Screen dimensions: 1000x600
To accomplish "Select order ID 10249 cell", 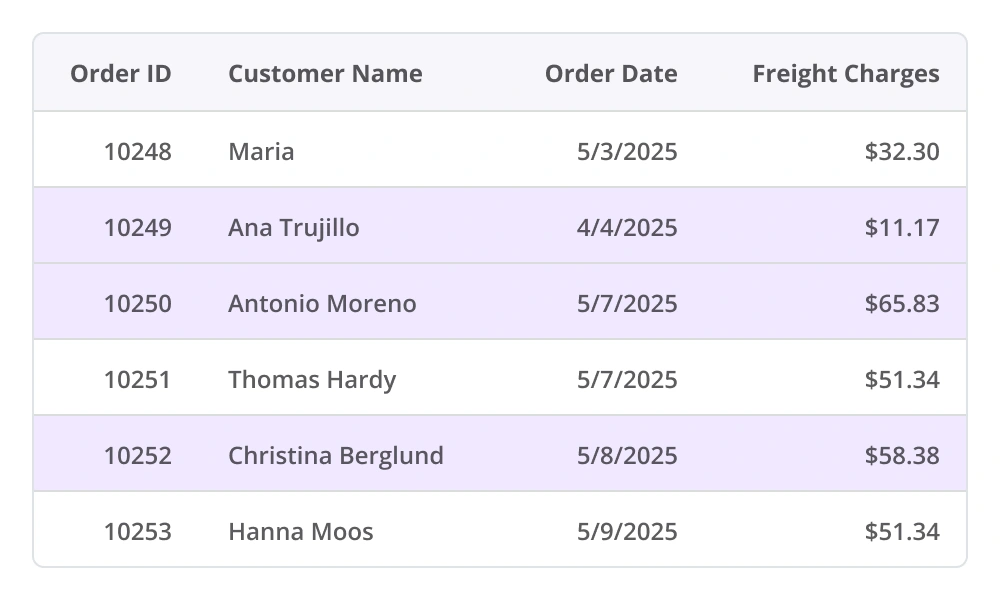I will (137, 227).
